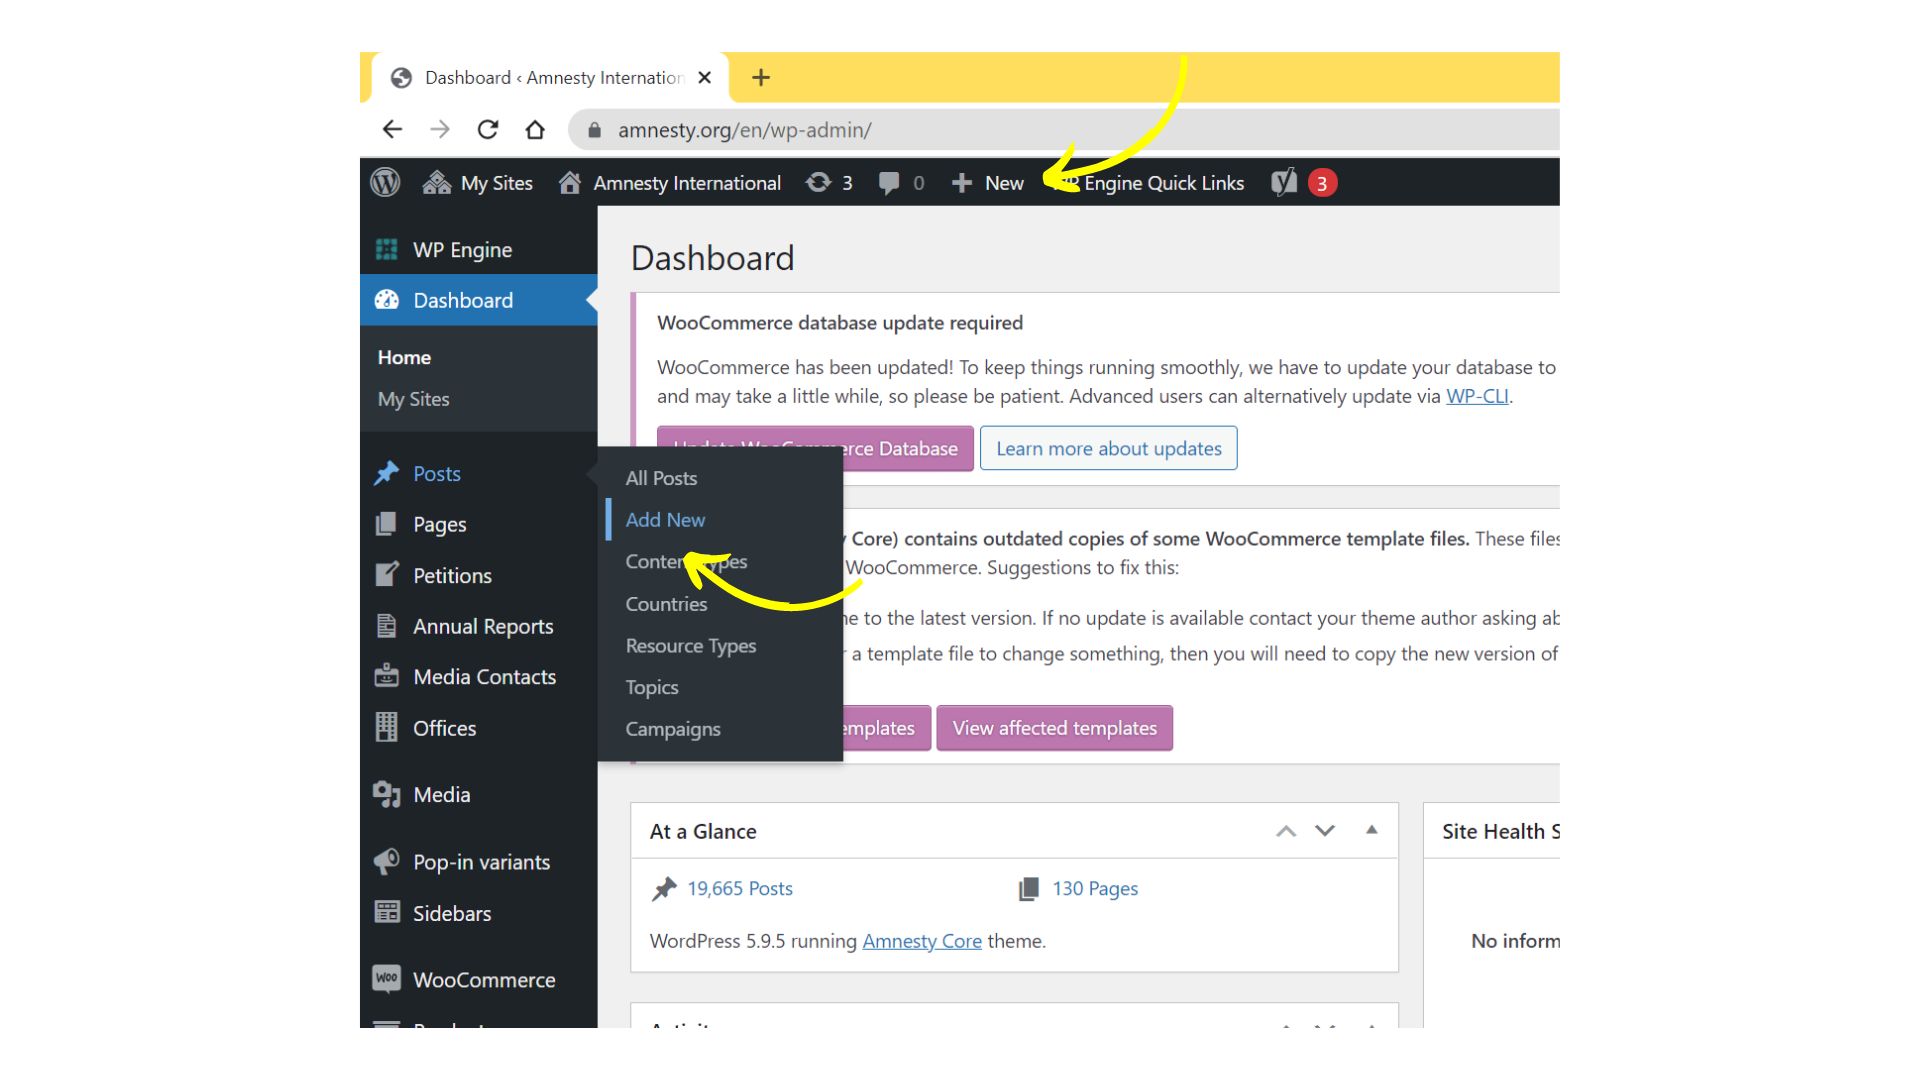Open Media Contacts in sidebar
Viewport: 1920px width, 1080px height.
tap(478, 677)
